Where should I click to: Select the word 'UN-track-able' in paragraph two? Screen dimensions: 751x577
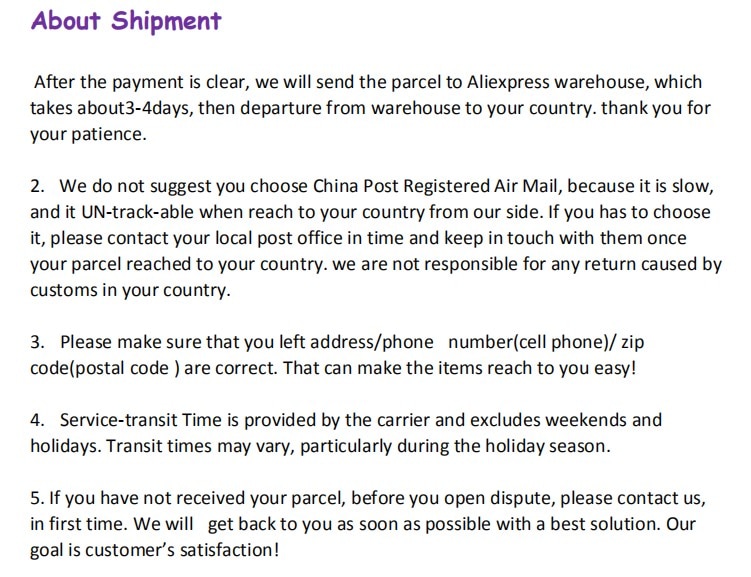tap(137, 212)
